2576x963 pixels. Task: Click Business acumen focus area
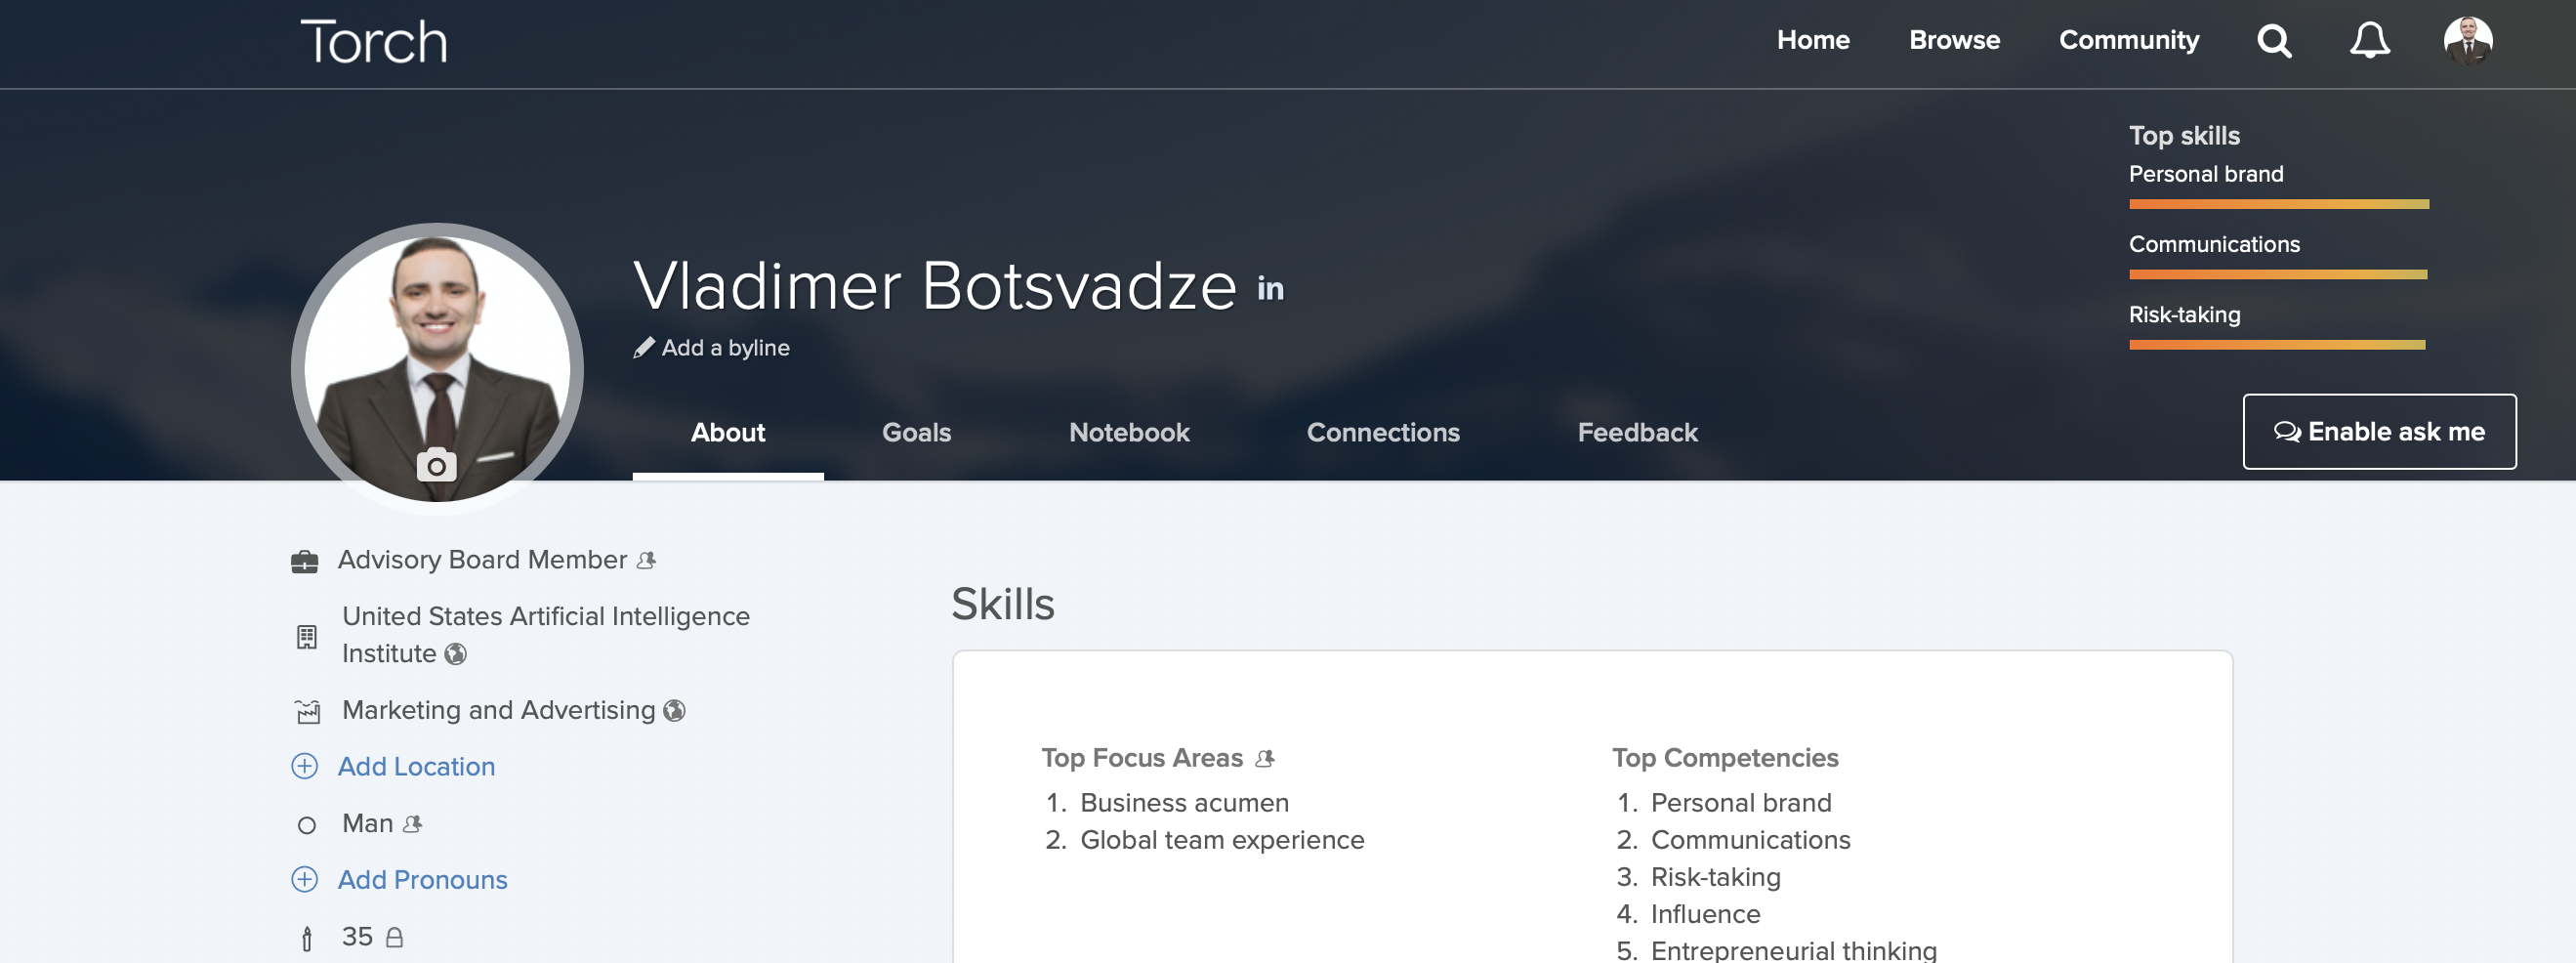(1184, 803)
